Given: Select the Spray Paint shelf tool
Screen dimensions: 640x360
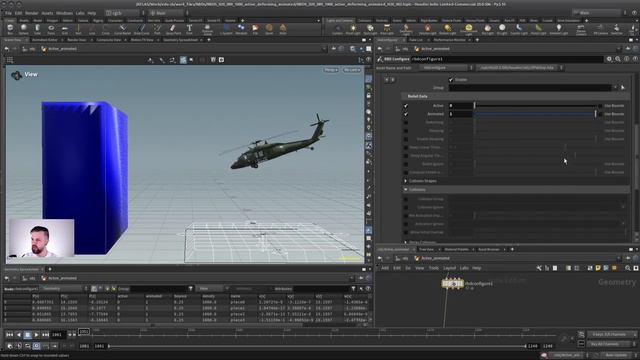Looking at the screenshot, I should point(173,29).
